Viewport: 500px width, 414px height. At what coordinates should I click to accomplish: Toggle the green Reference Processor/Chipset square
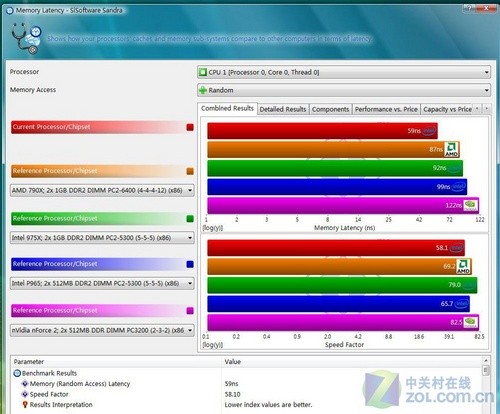(x=190, y=219)
